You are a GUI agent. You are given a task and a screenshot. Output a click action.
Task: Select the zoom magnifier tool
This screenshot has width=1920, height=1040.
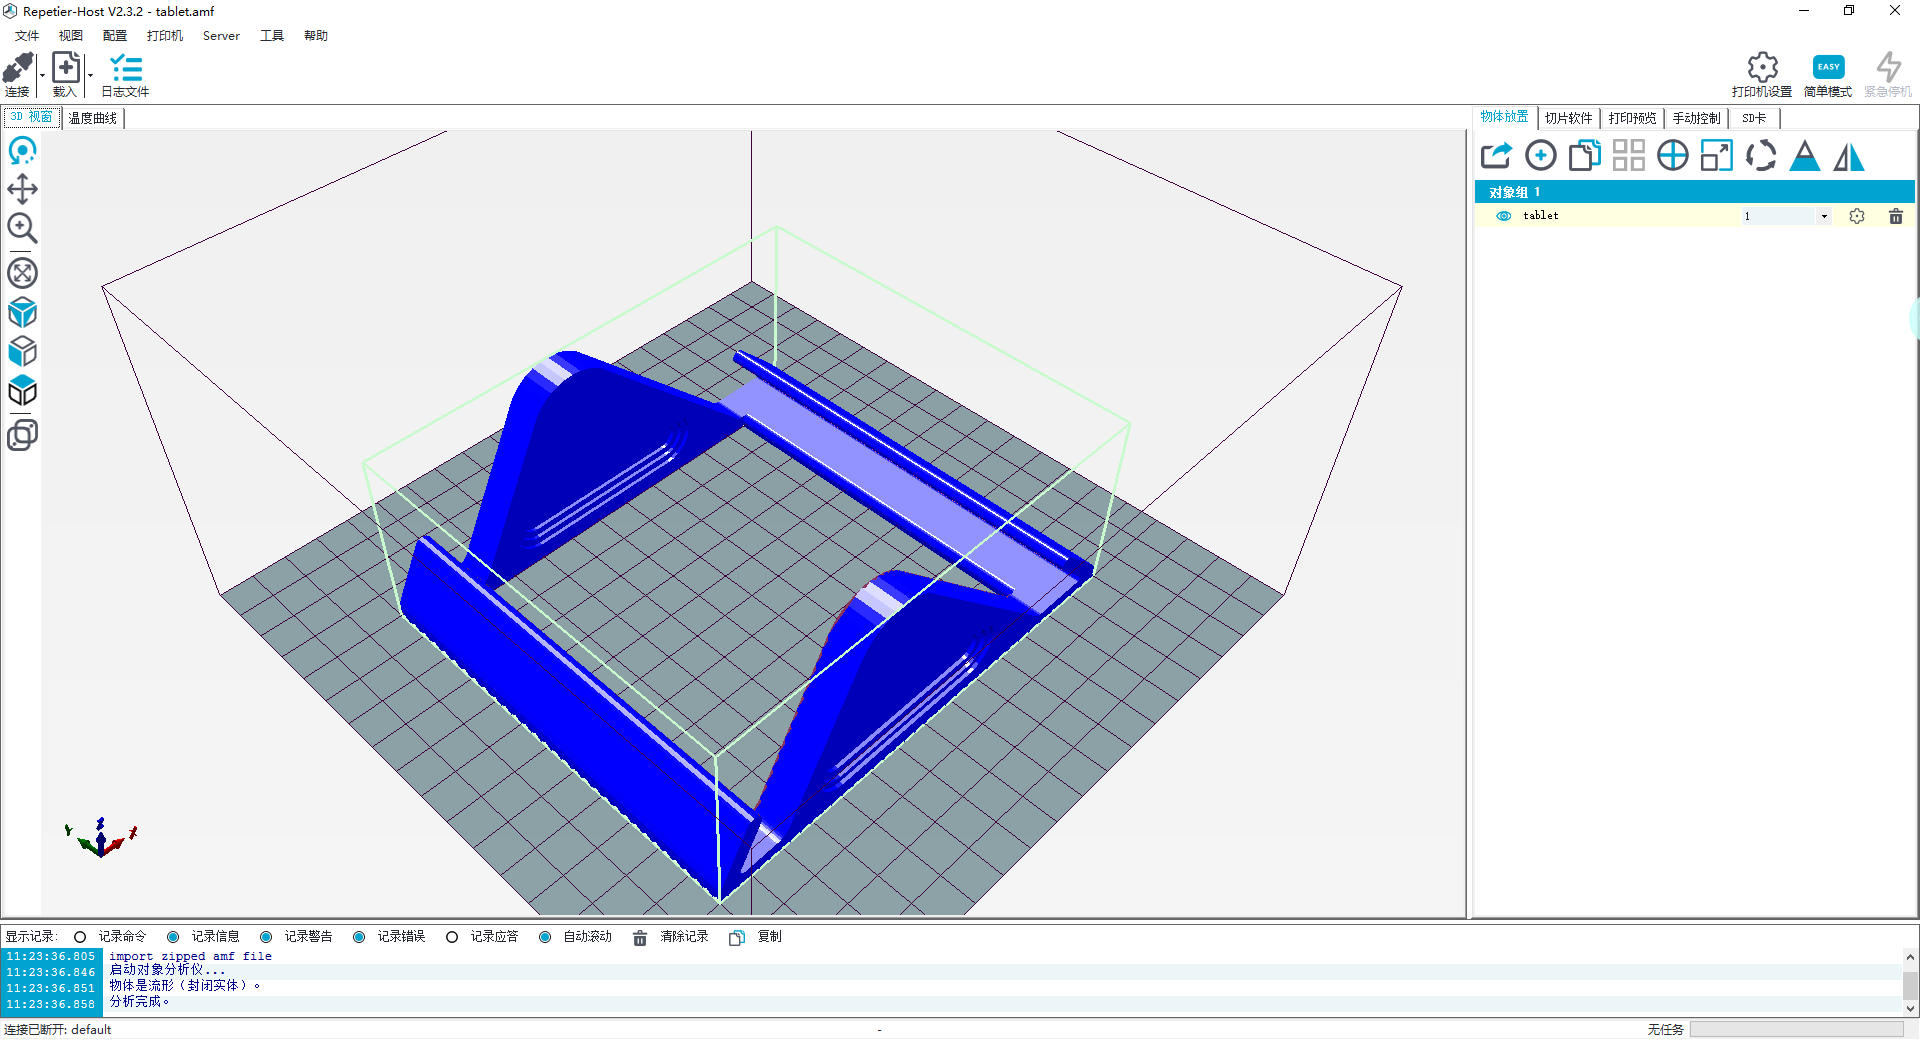pos(22,228)
